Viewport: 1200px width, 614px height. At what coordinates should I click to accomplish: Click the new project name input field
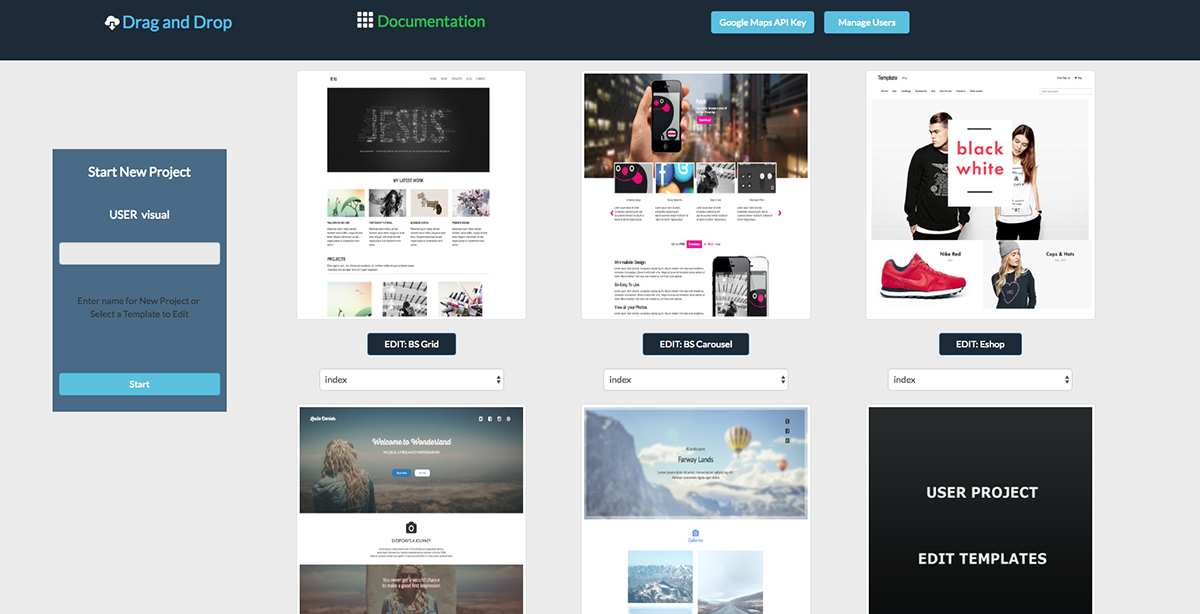139,253
